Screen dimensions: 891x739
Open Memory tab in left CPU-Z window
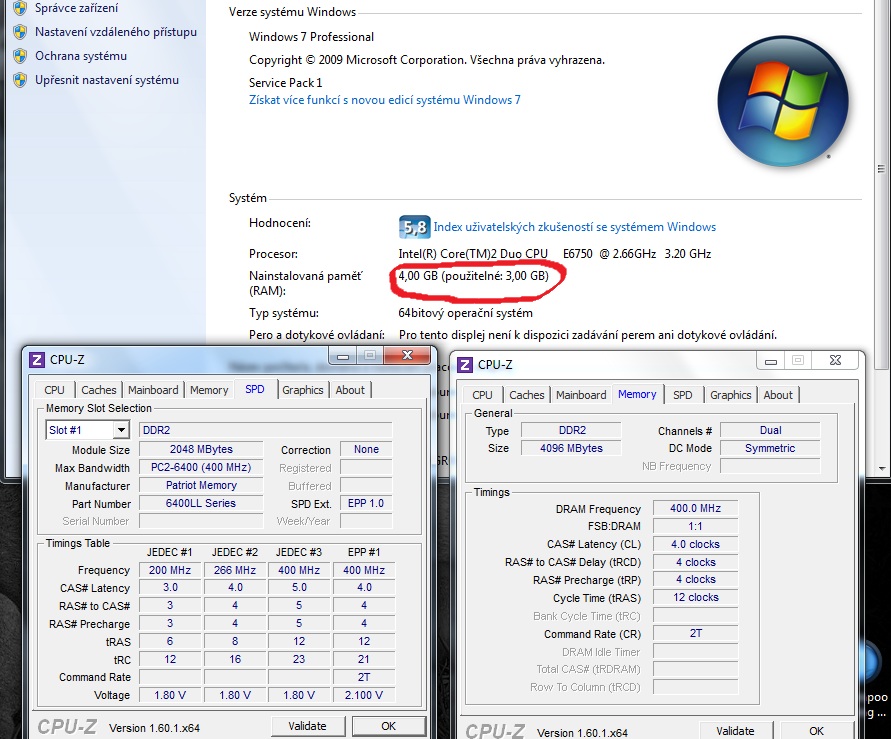click(x=209, y=390)
